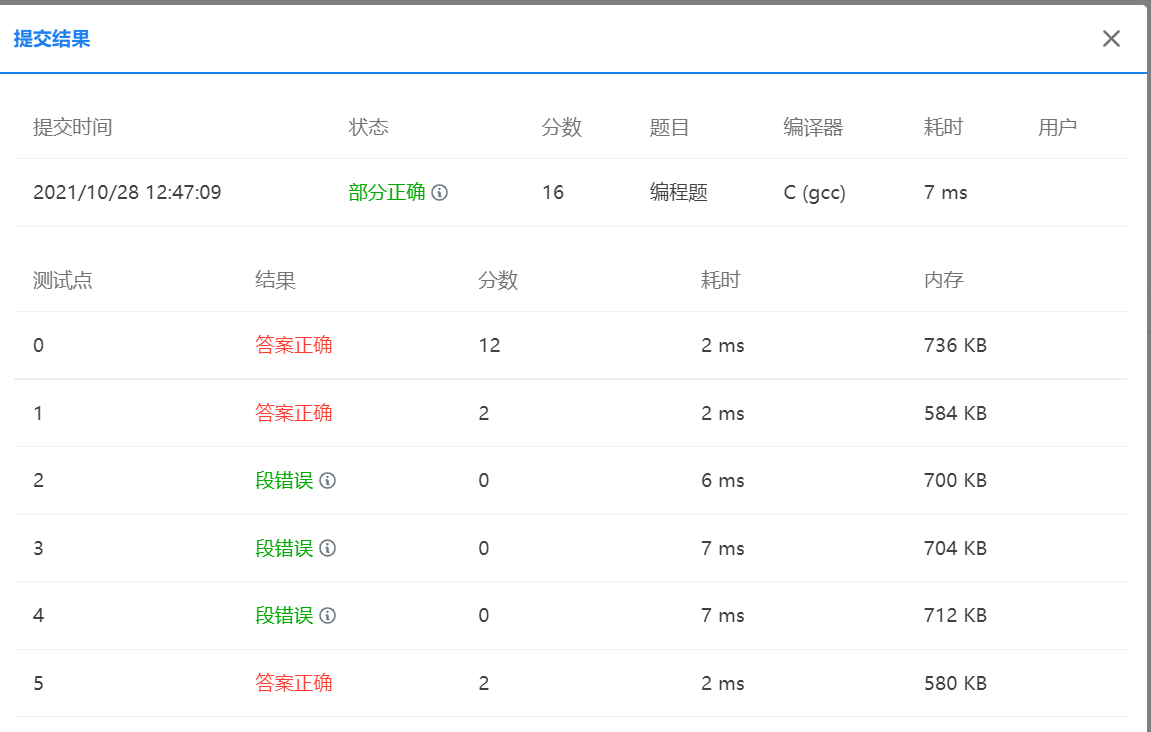Select the 段错误 result of test point 4
The height and width of the screenshot is (732, 1151).
click(x=286, y=615)
